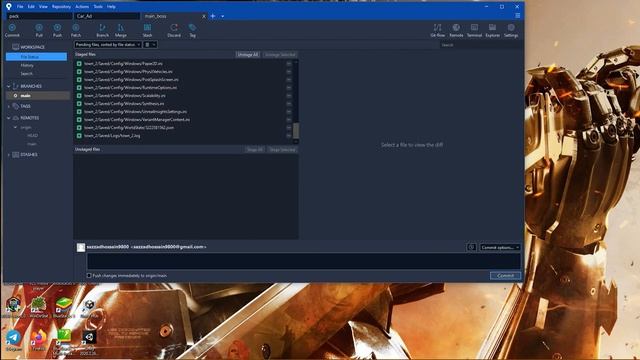Open the View menu
This screenshot has width=640, height=360.
(x=43, y=7)
